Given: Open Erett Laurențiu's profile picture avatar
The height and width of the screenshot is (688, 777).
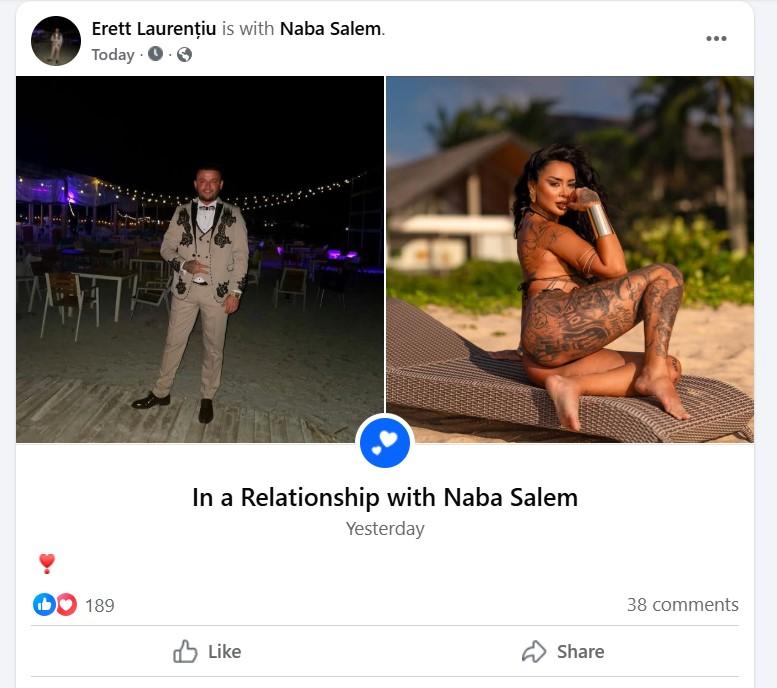Looking at the screenshot, I should tap(56, 41).
